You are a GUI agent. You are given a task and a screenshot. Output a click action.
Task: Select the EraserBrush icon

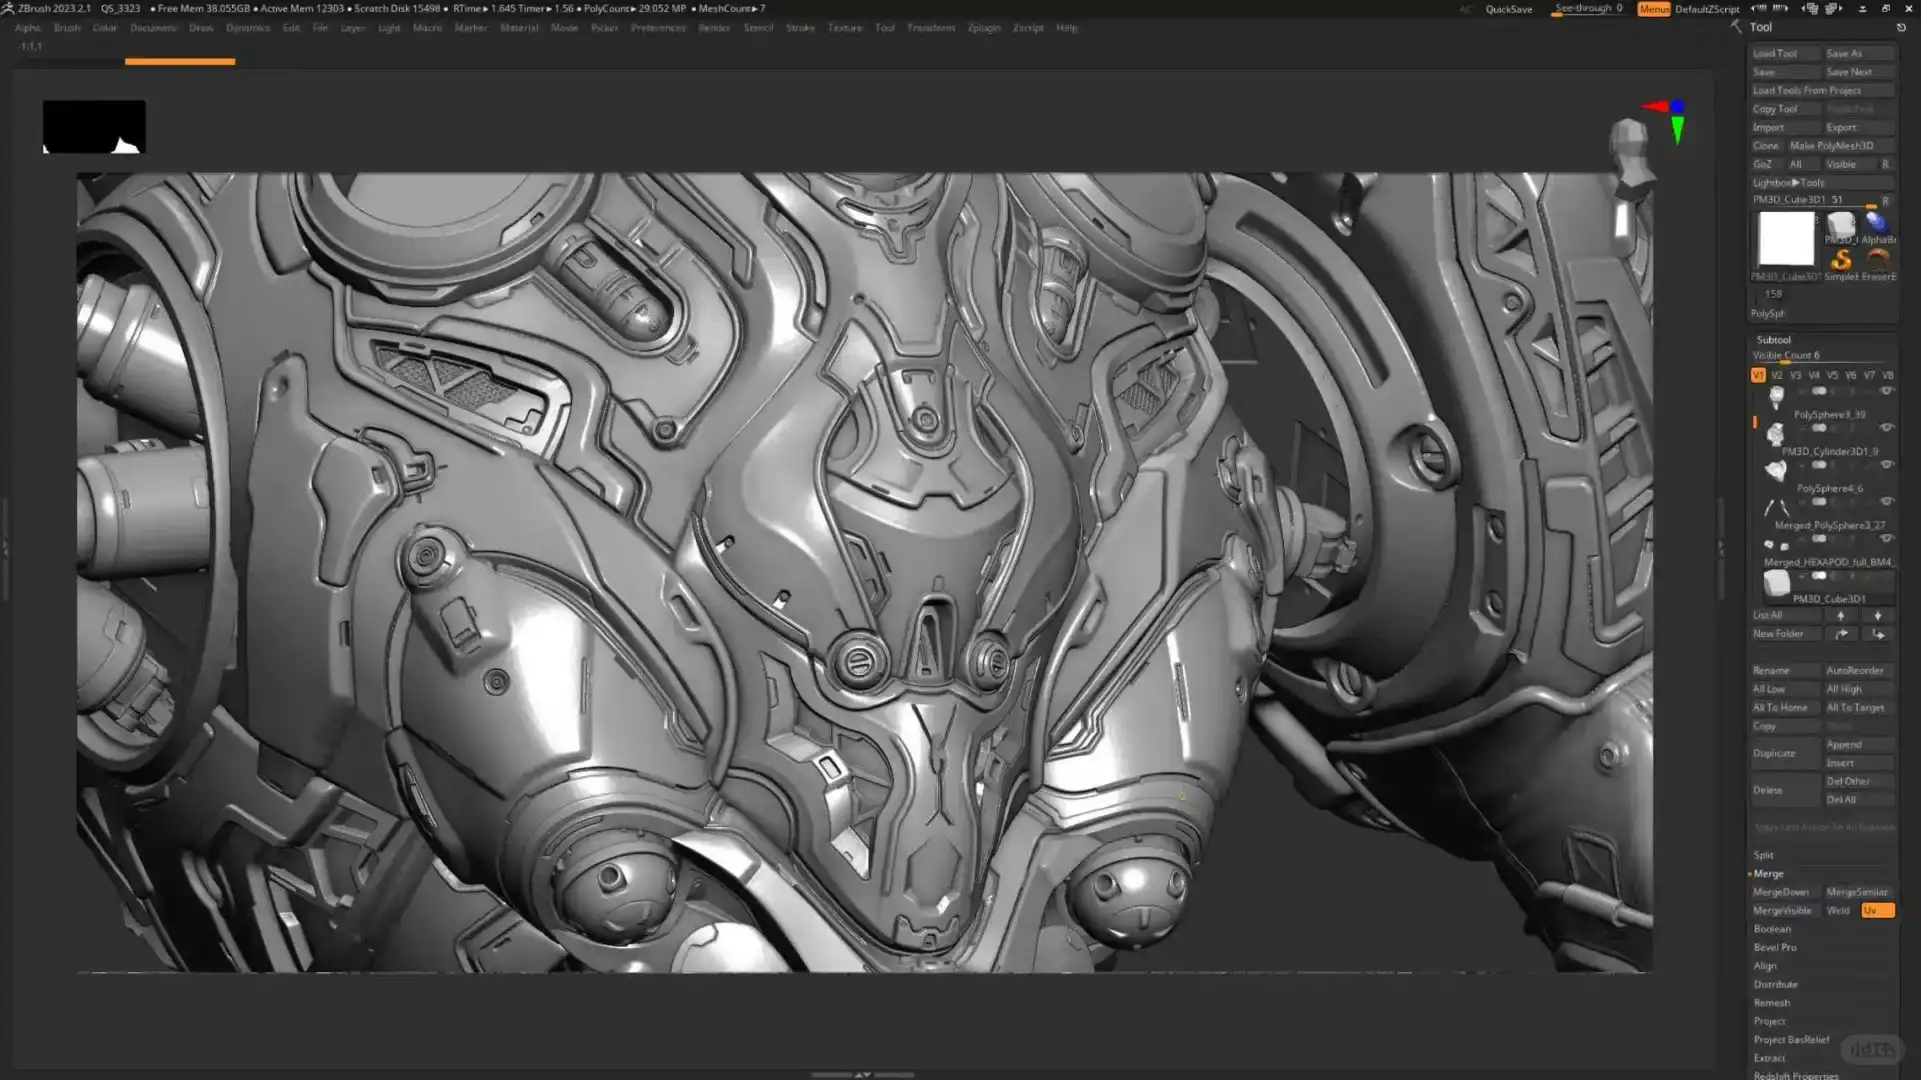click(1878, 259)
